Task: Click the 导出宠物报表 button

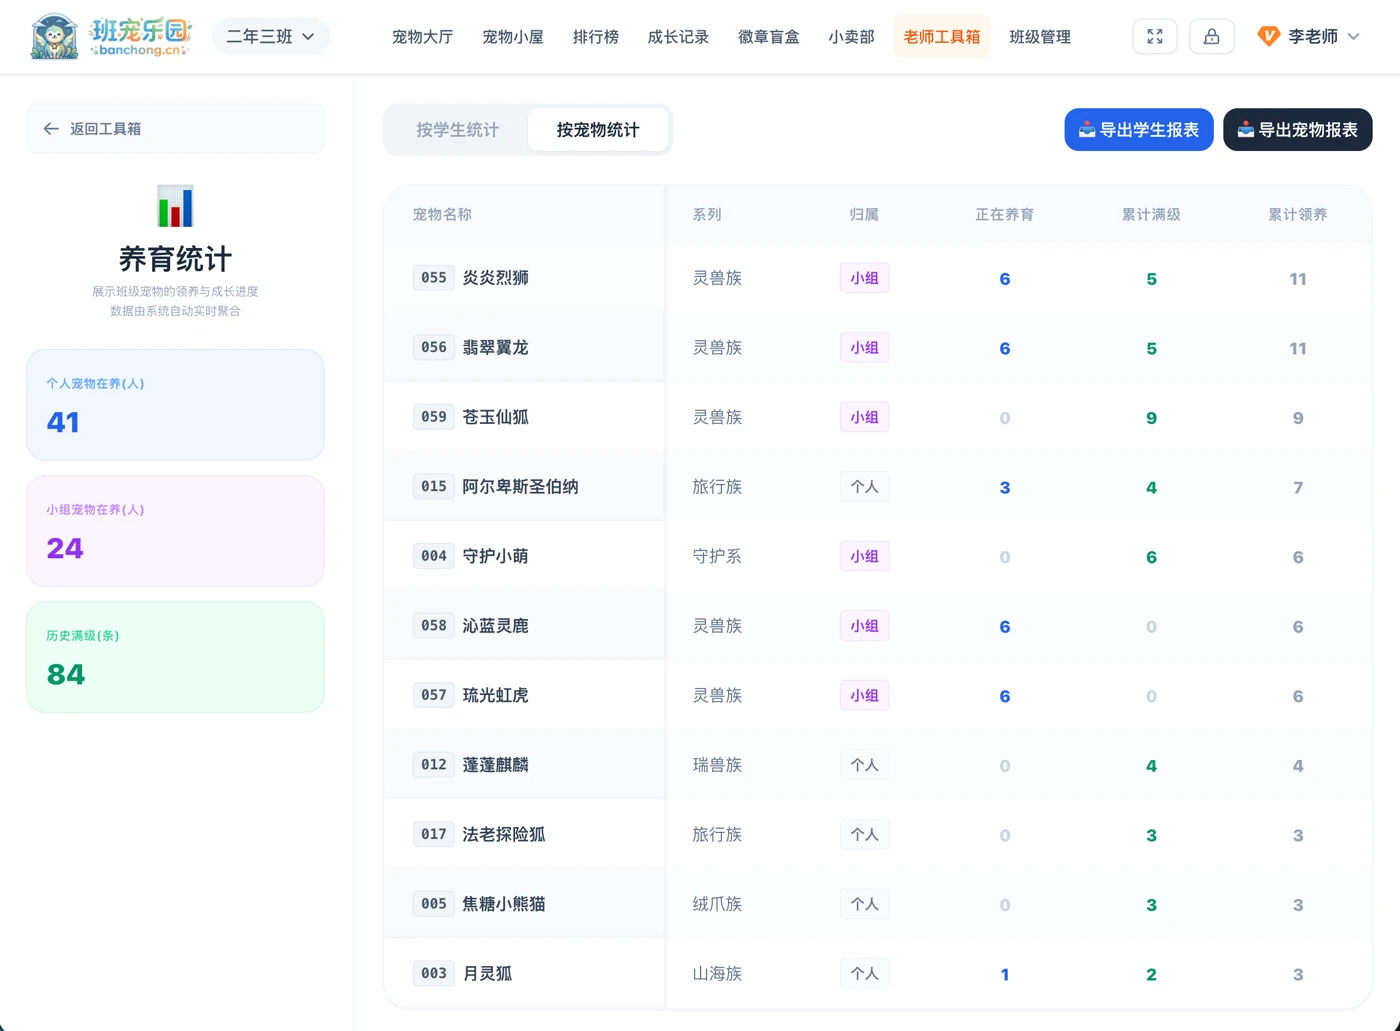Action: (x=1298, y=130)
